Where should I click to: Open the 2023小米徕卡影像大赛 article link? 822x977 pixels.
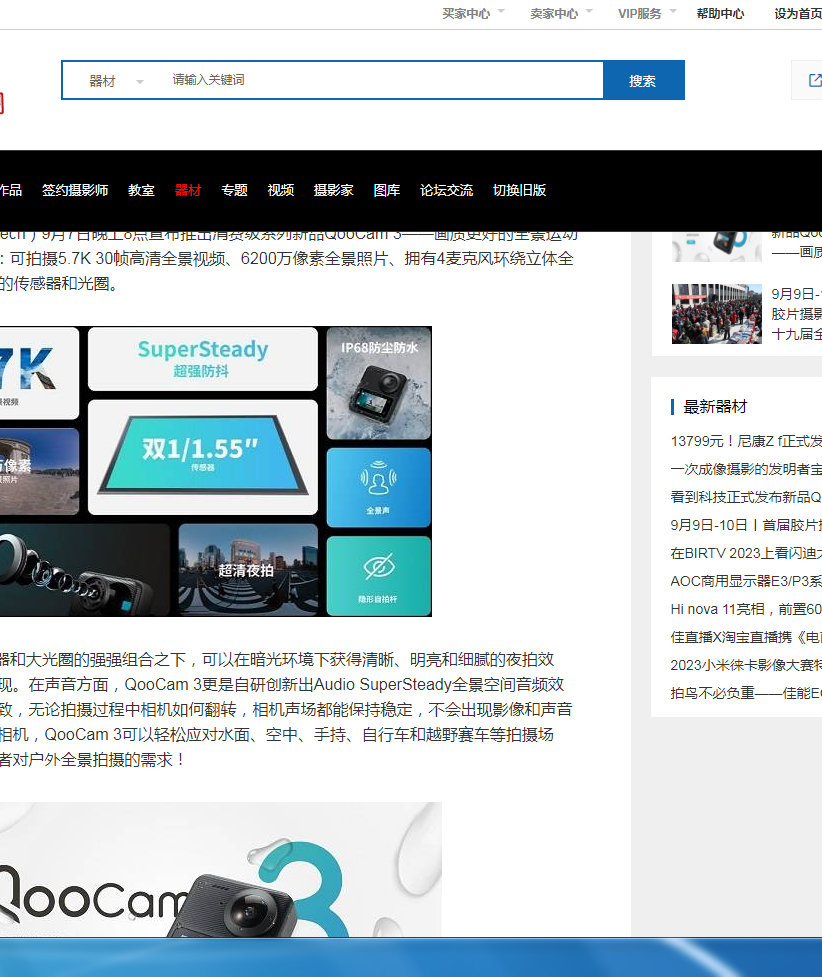click(x=746, y=665)
